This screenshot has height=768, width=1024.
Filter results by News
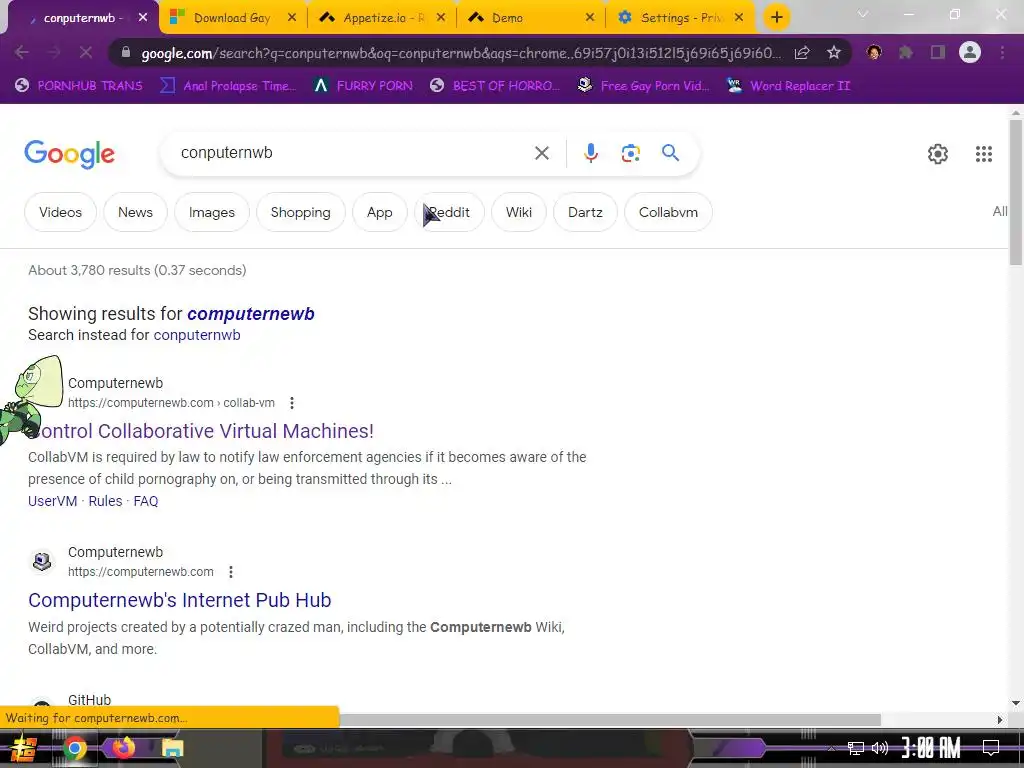pyautogui.click(x=135, y=212)
